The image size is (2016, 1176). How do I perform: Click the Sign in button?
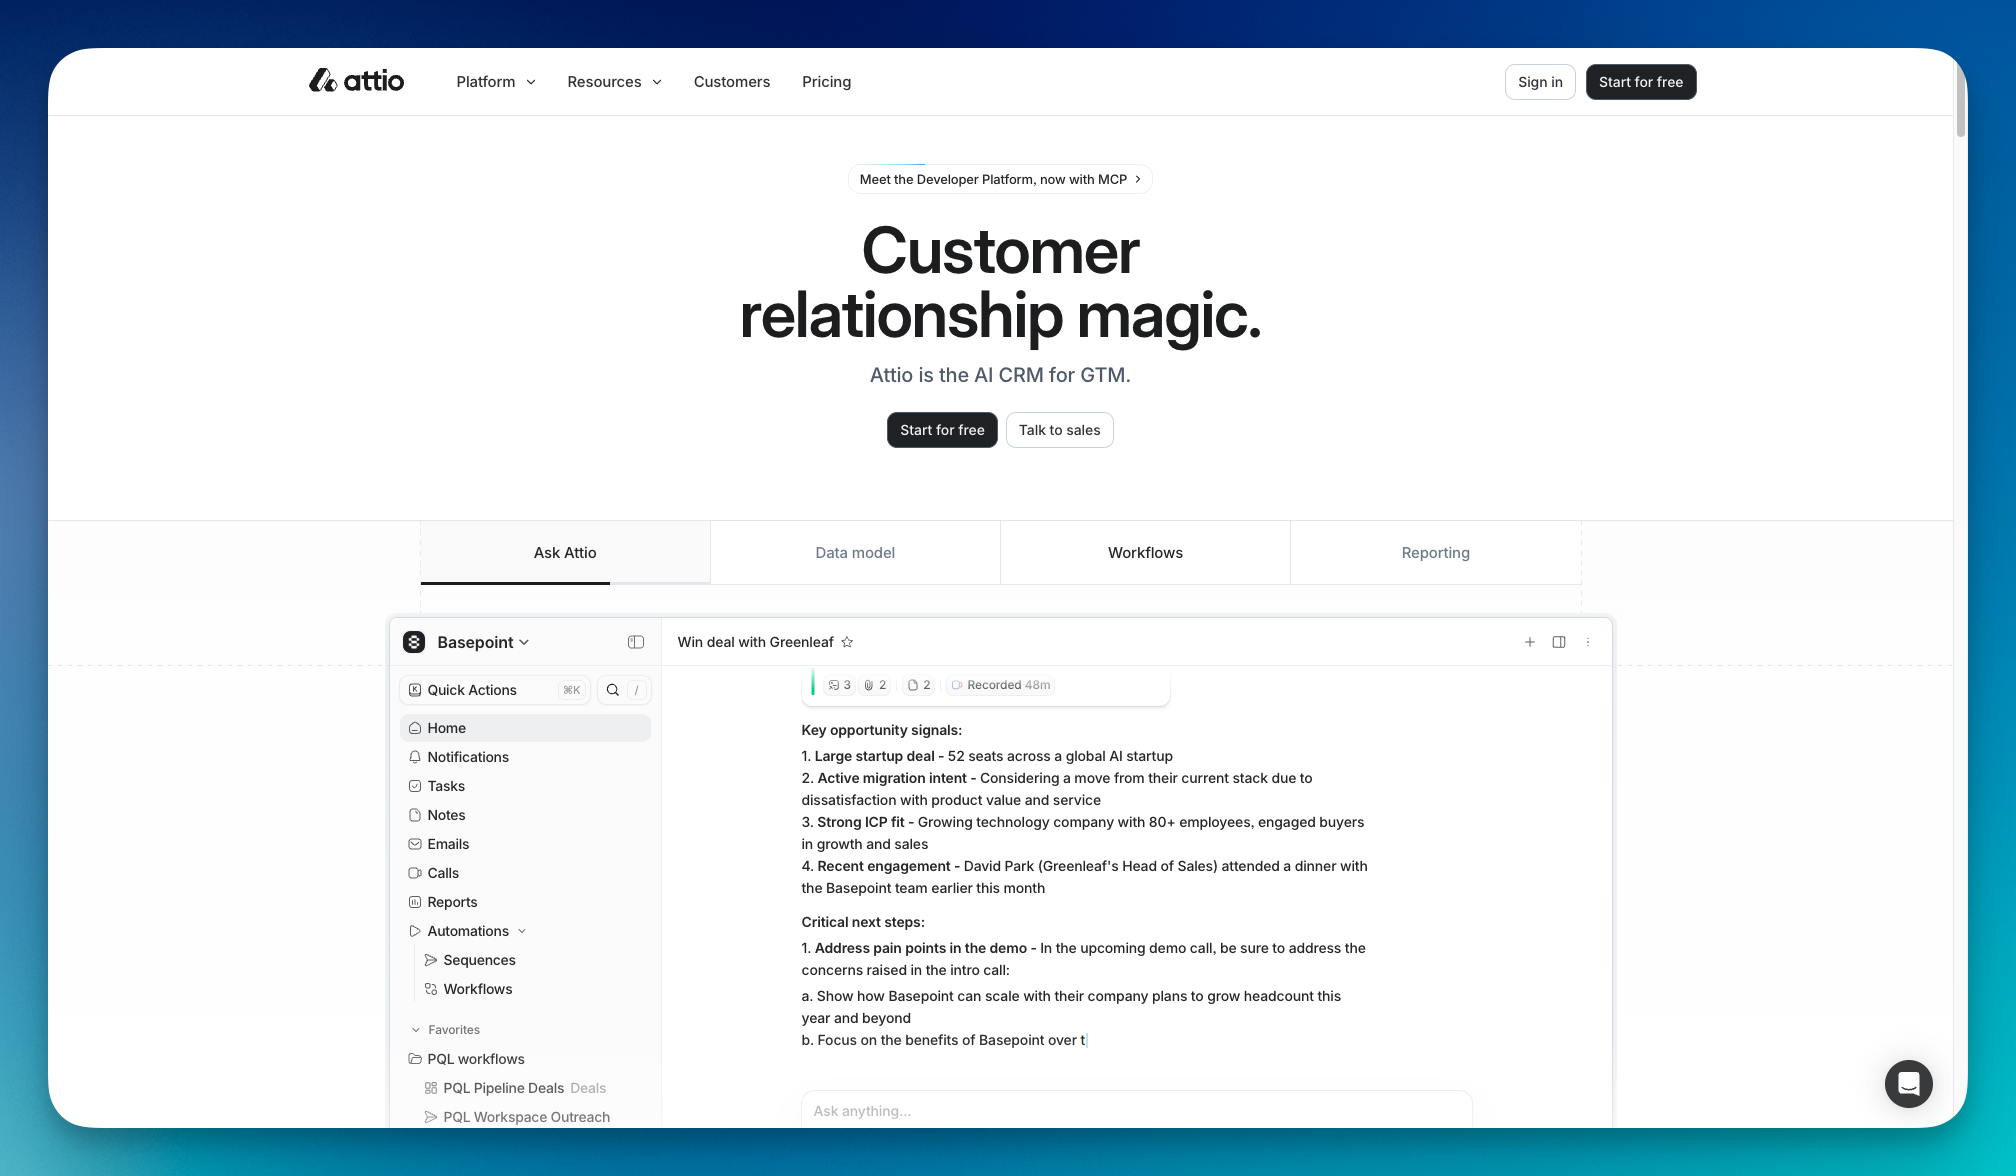coord(1540,82)
